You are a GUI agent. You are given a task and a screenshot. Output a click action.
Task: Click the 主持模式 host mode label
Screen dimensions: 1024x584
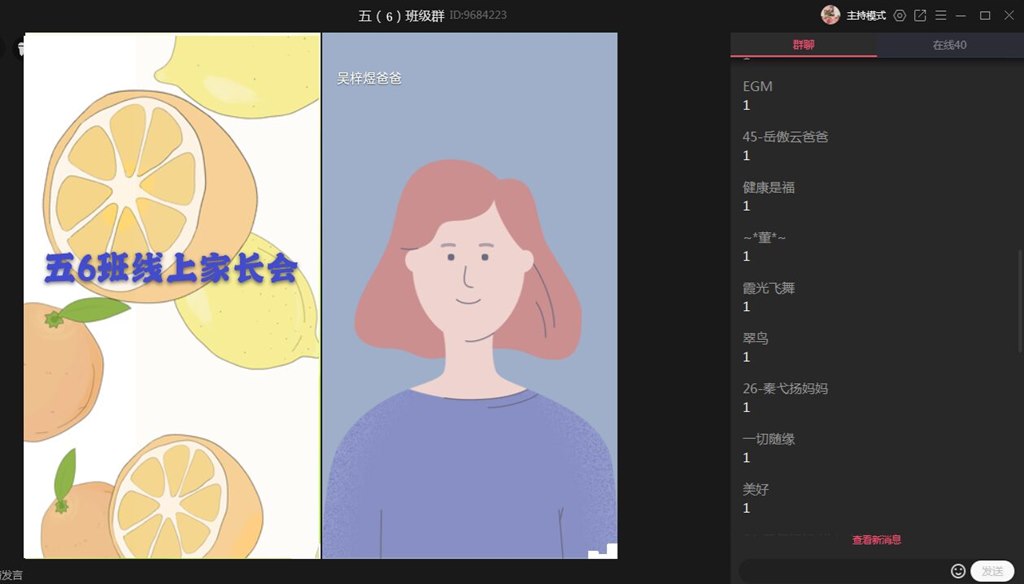click(866, 16)
